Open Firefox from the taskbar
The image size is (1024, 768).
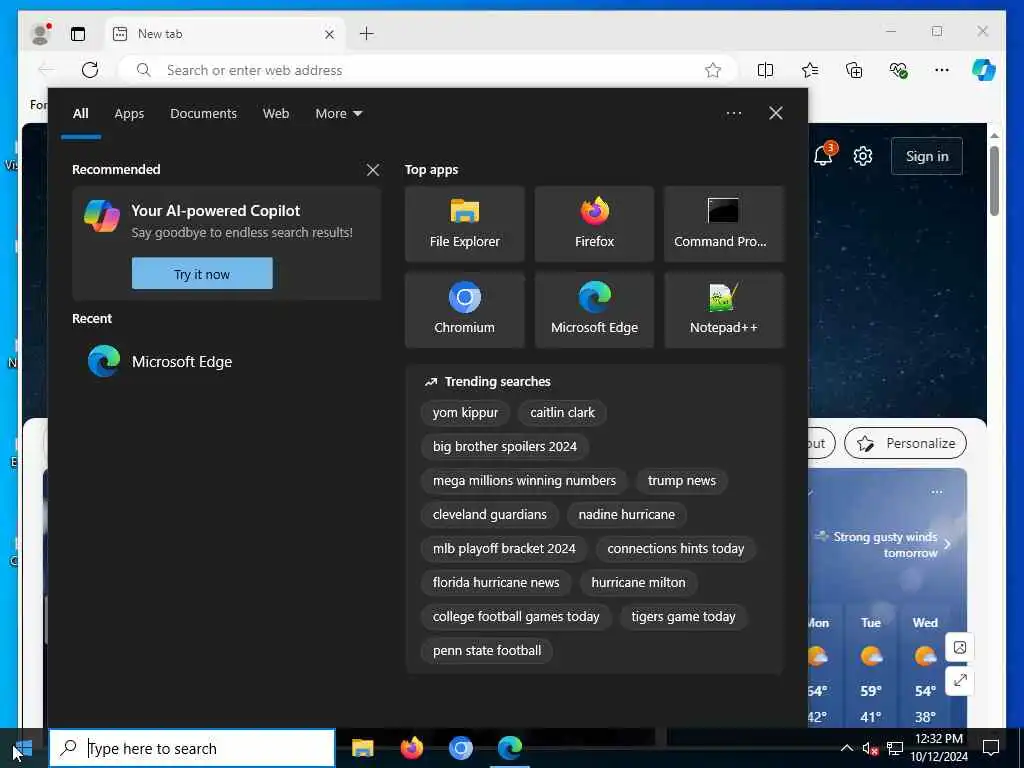[x=411, y=748]
